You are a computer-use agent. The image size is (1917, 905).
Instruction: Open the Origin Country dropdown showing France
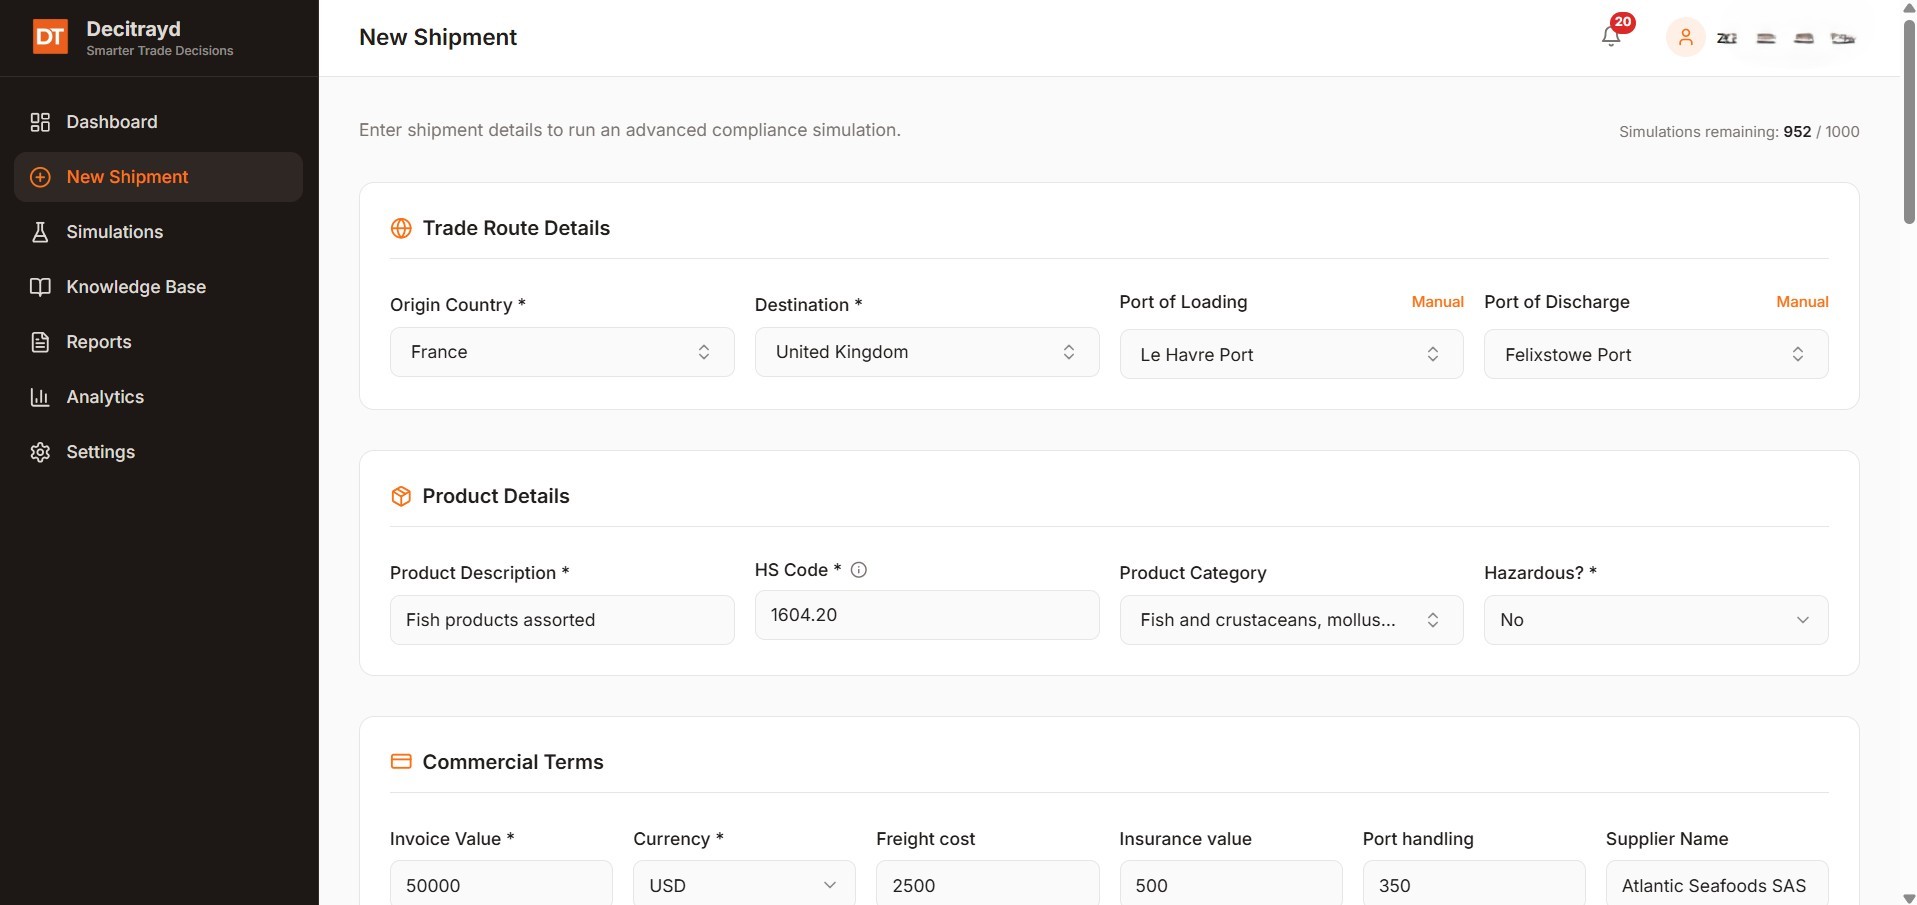coord(562,352)
